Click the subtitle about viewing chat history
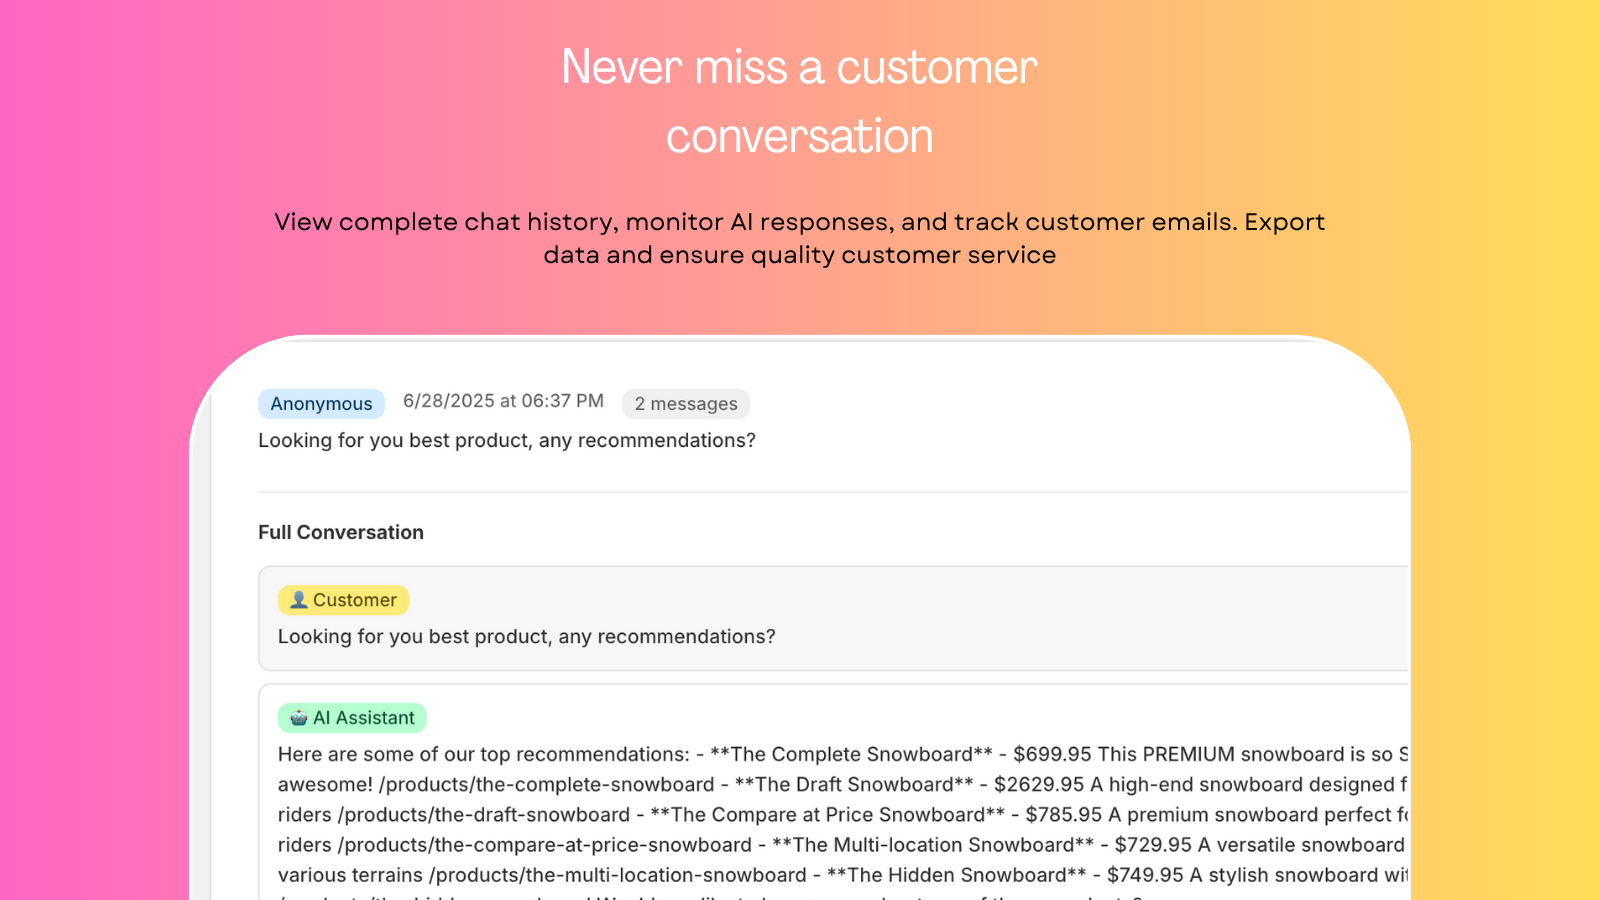The height and width of the screenshot is (900, 1600). 800,238
